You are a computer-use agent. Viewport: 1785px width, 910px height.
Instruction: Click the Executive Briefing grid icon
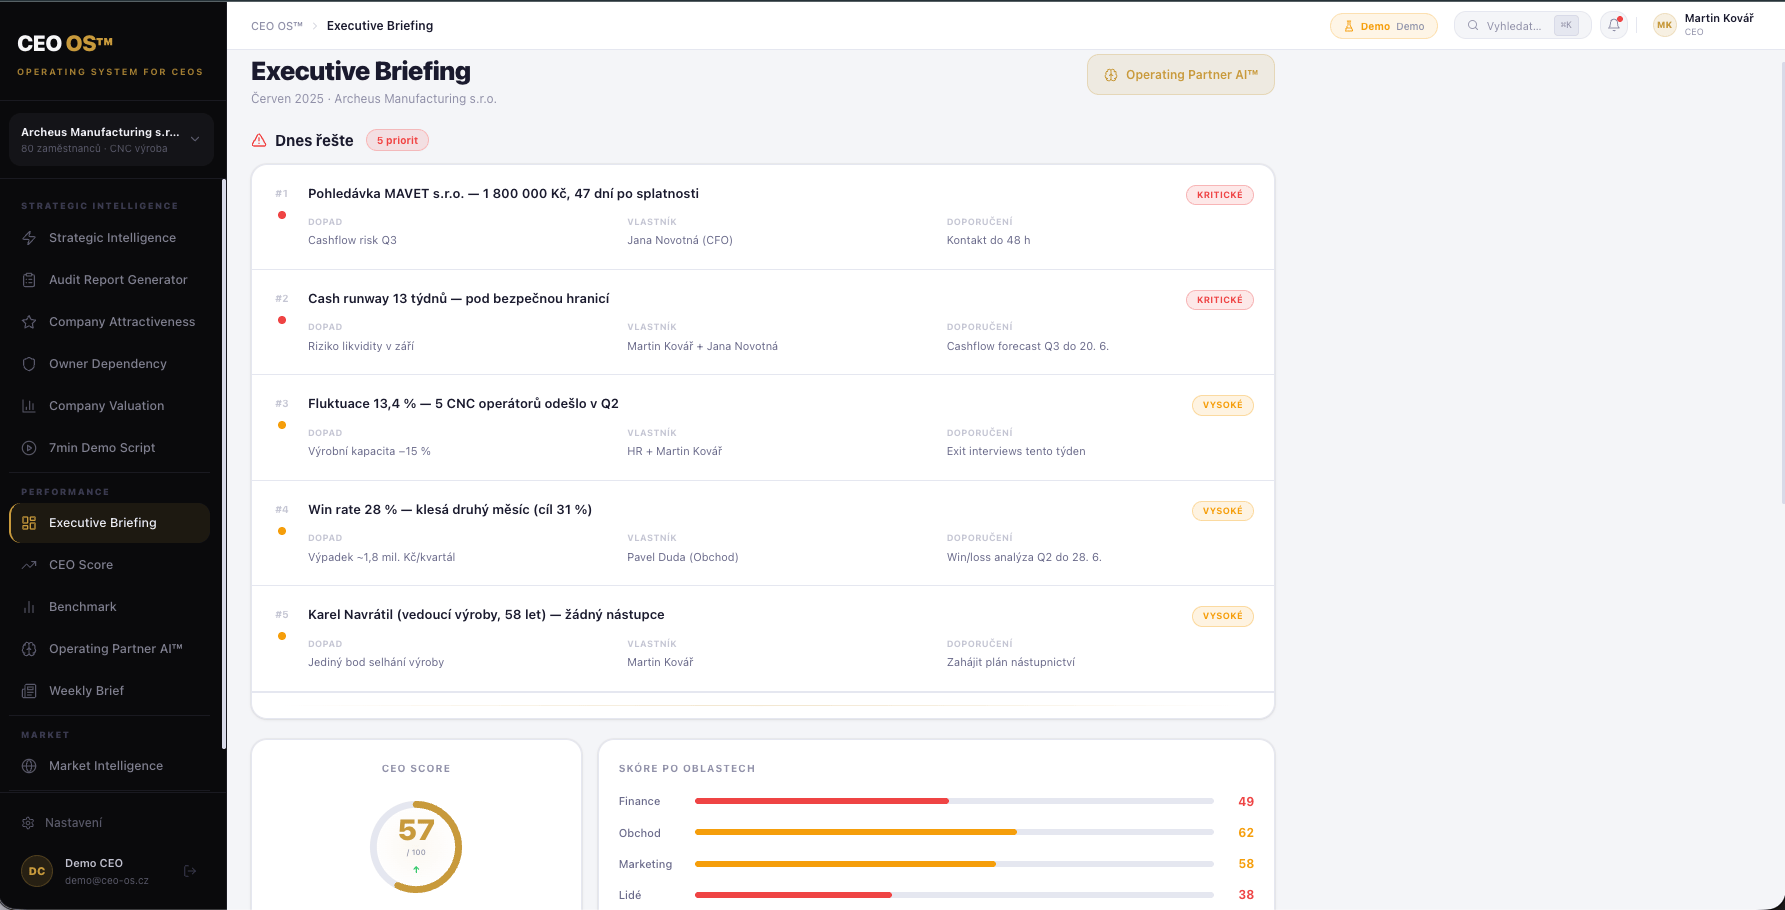(x=29, y=523)
